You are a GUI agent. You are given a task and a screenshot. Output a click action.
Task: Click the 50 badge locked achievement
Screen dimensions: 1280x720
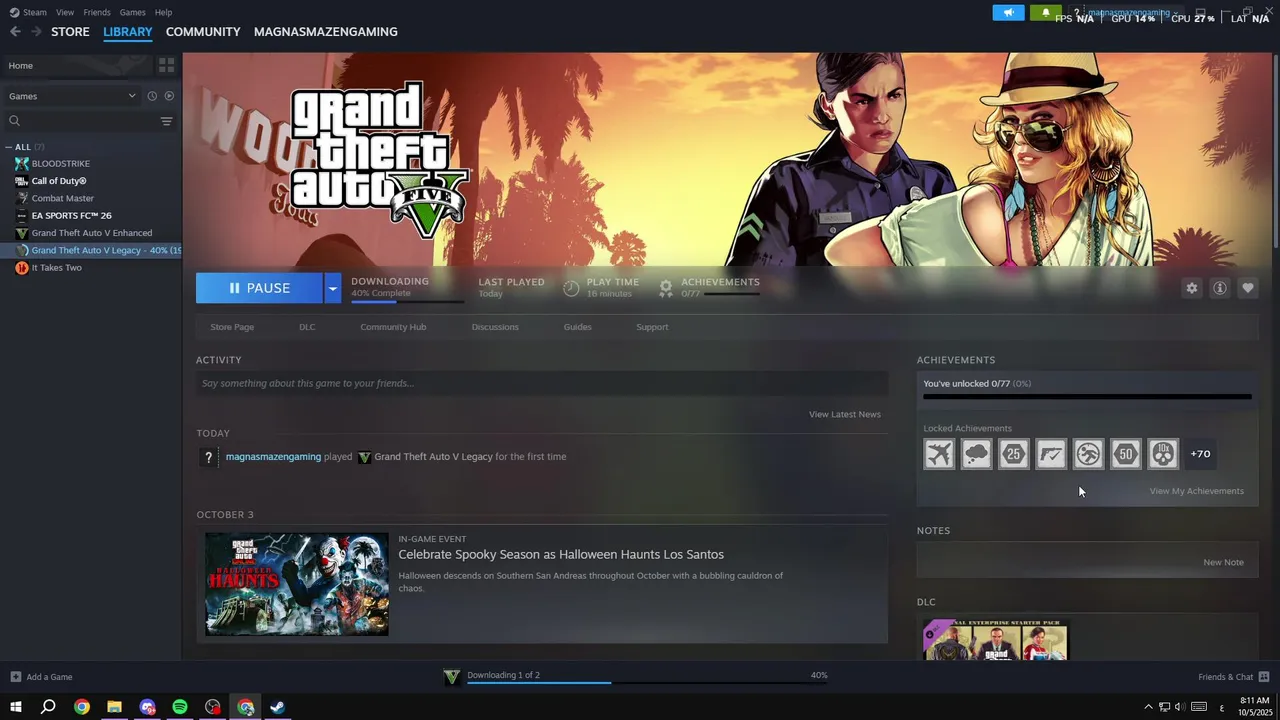pyautogui.click(x=1126, y=454)
